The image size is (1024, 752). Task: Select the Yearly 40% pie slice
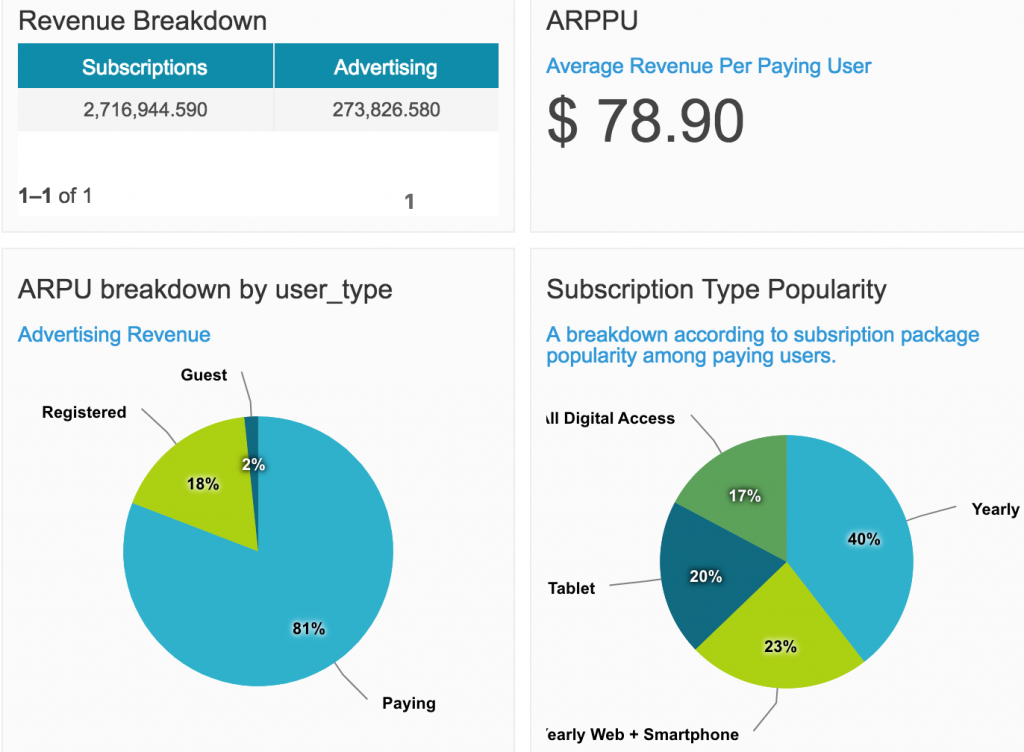tap(856, 542)
